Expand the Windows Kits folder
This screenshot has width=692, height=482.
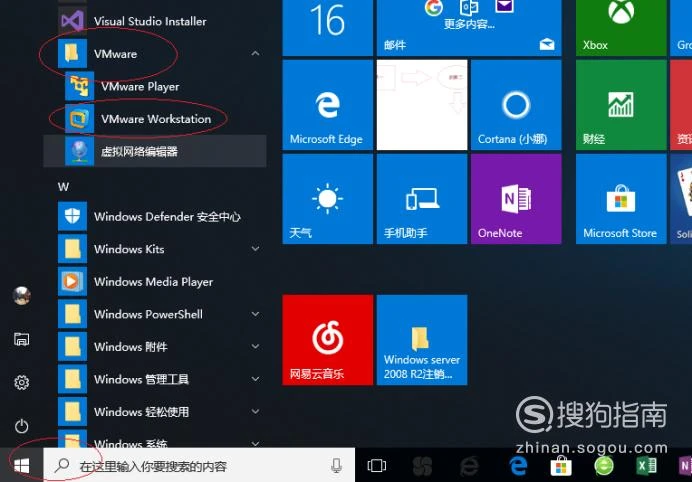pos(255,249)
